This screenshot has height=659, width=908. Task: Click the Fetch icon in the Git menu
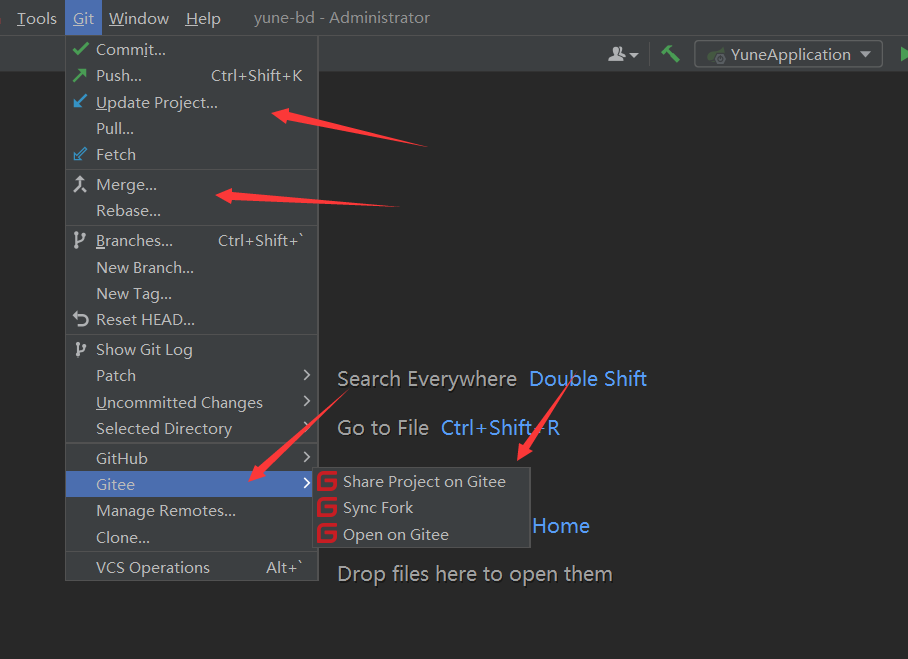(80, 154)
